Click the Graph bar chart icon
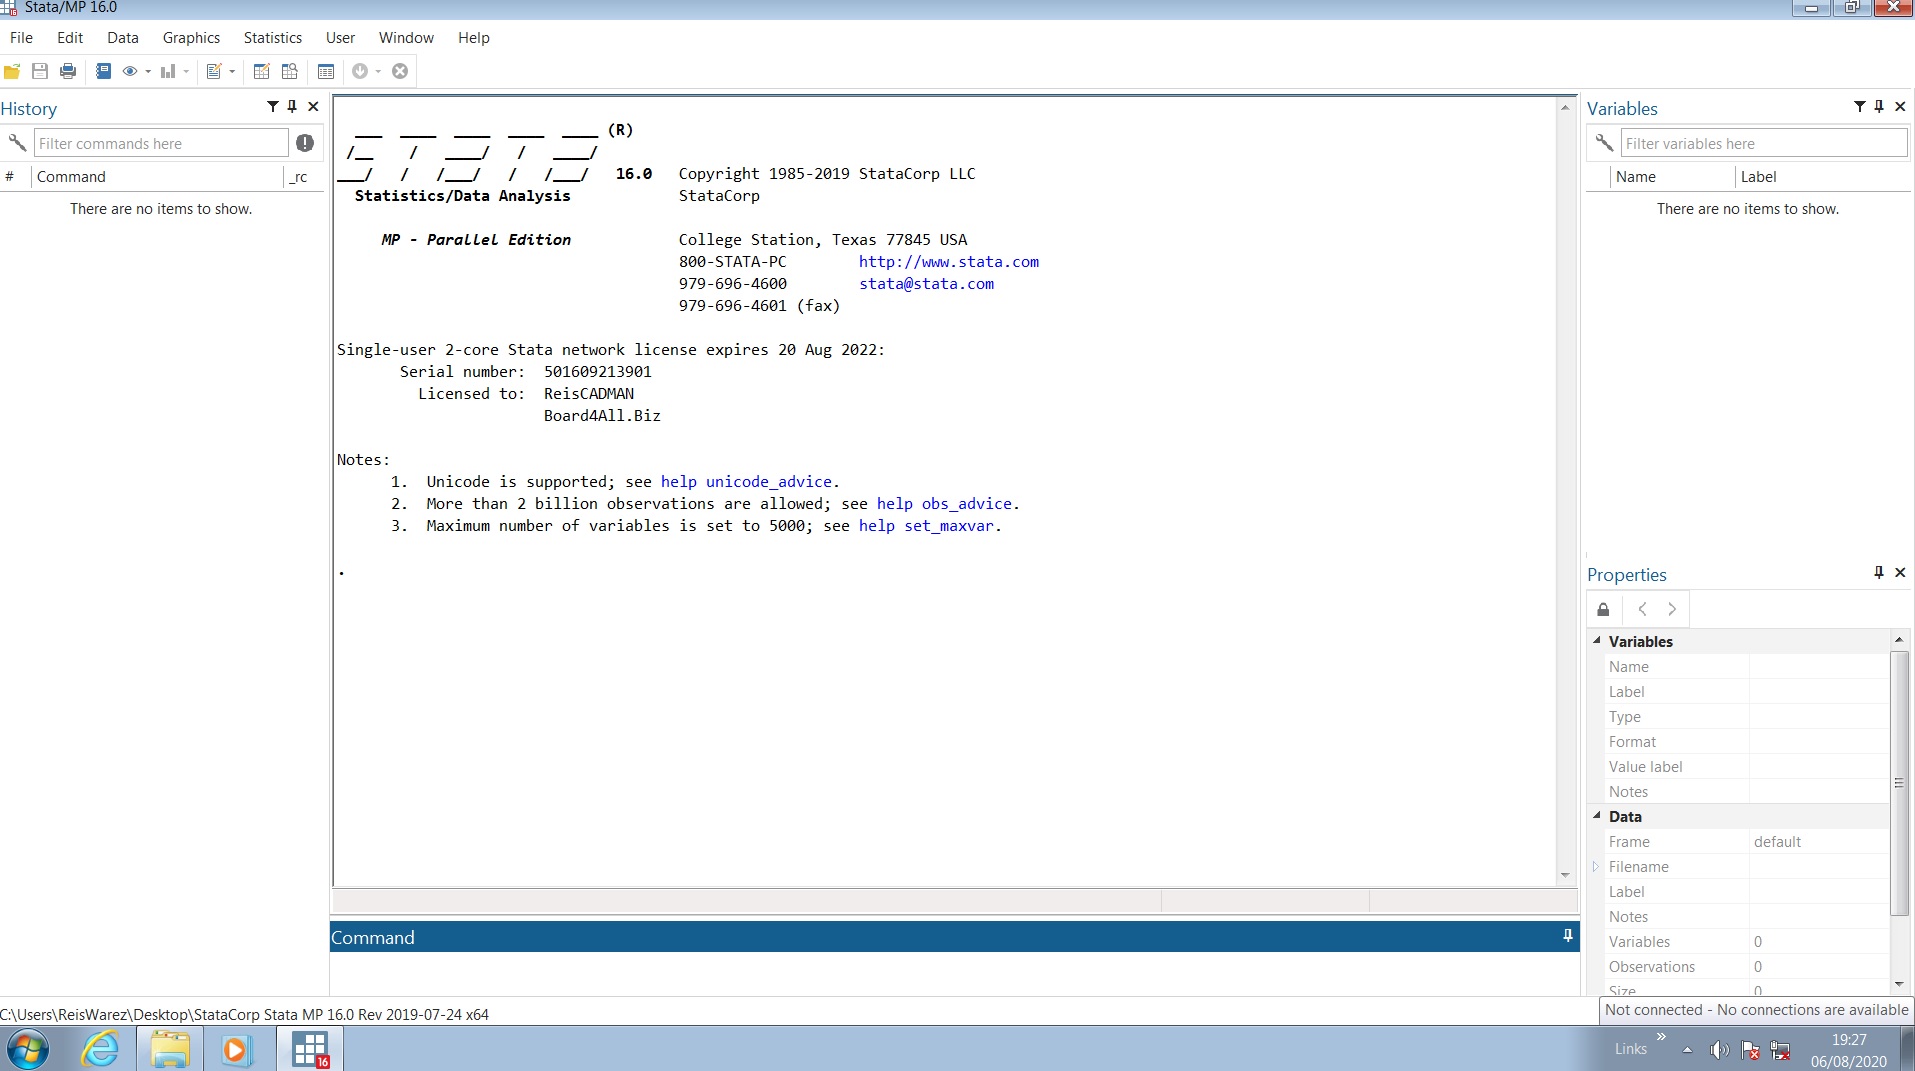This screenshot has height=1071, width=1915. [168, 71]
